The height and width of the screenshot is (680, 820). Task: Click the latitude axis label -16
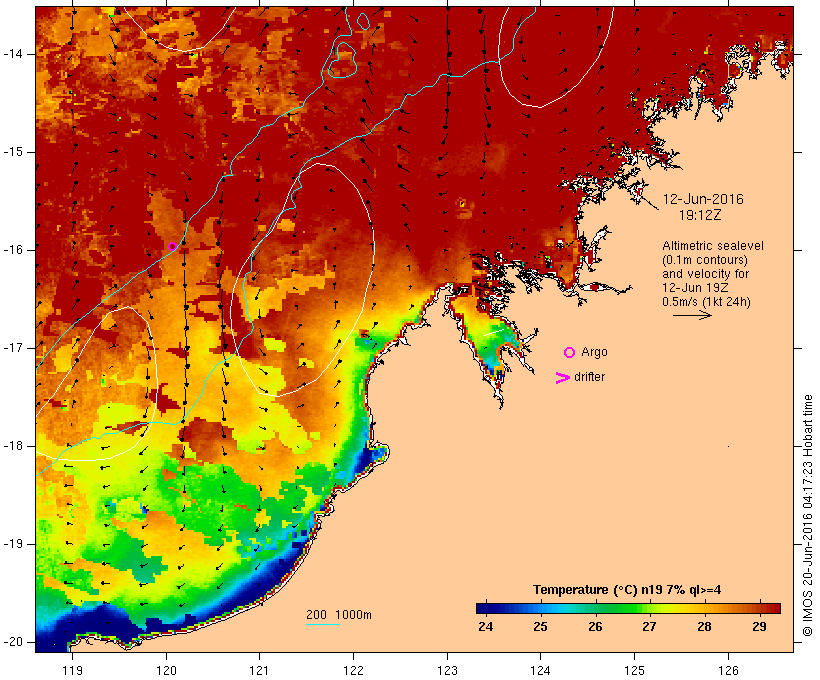(x=13, y=250)
